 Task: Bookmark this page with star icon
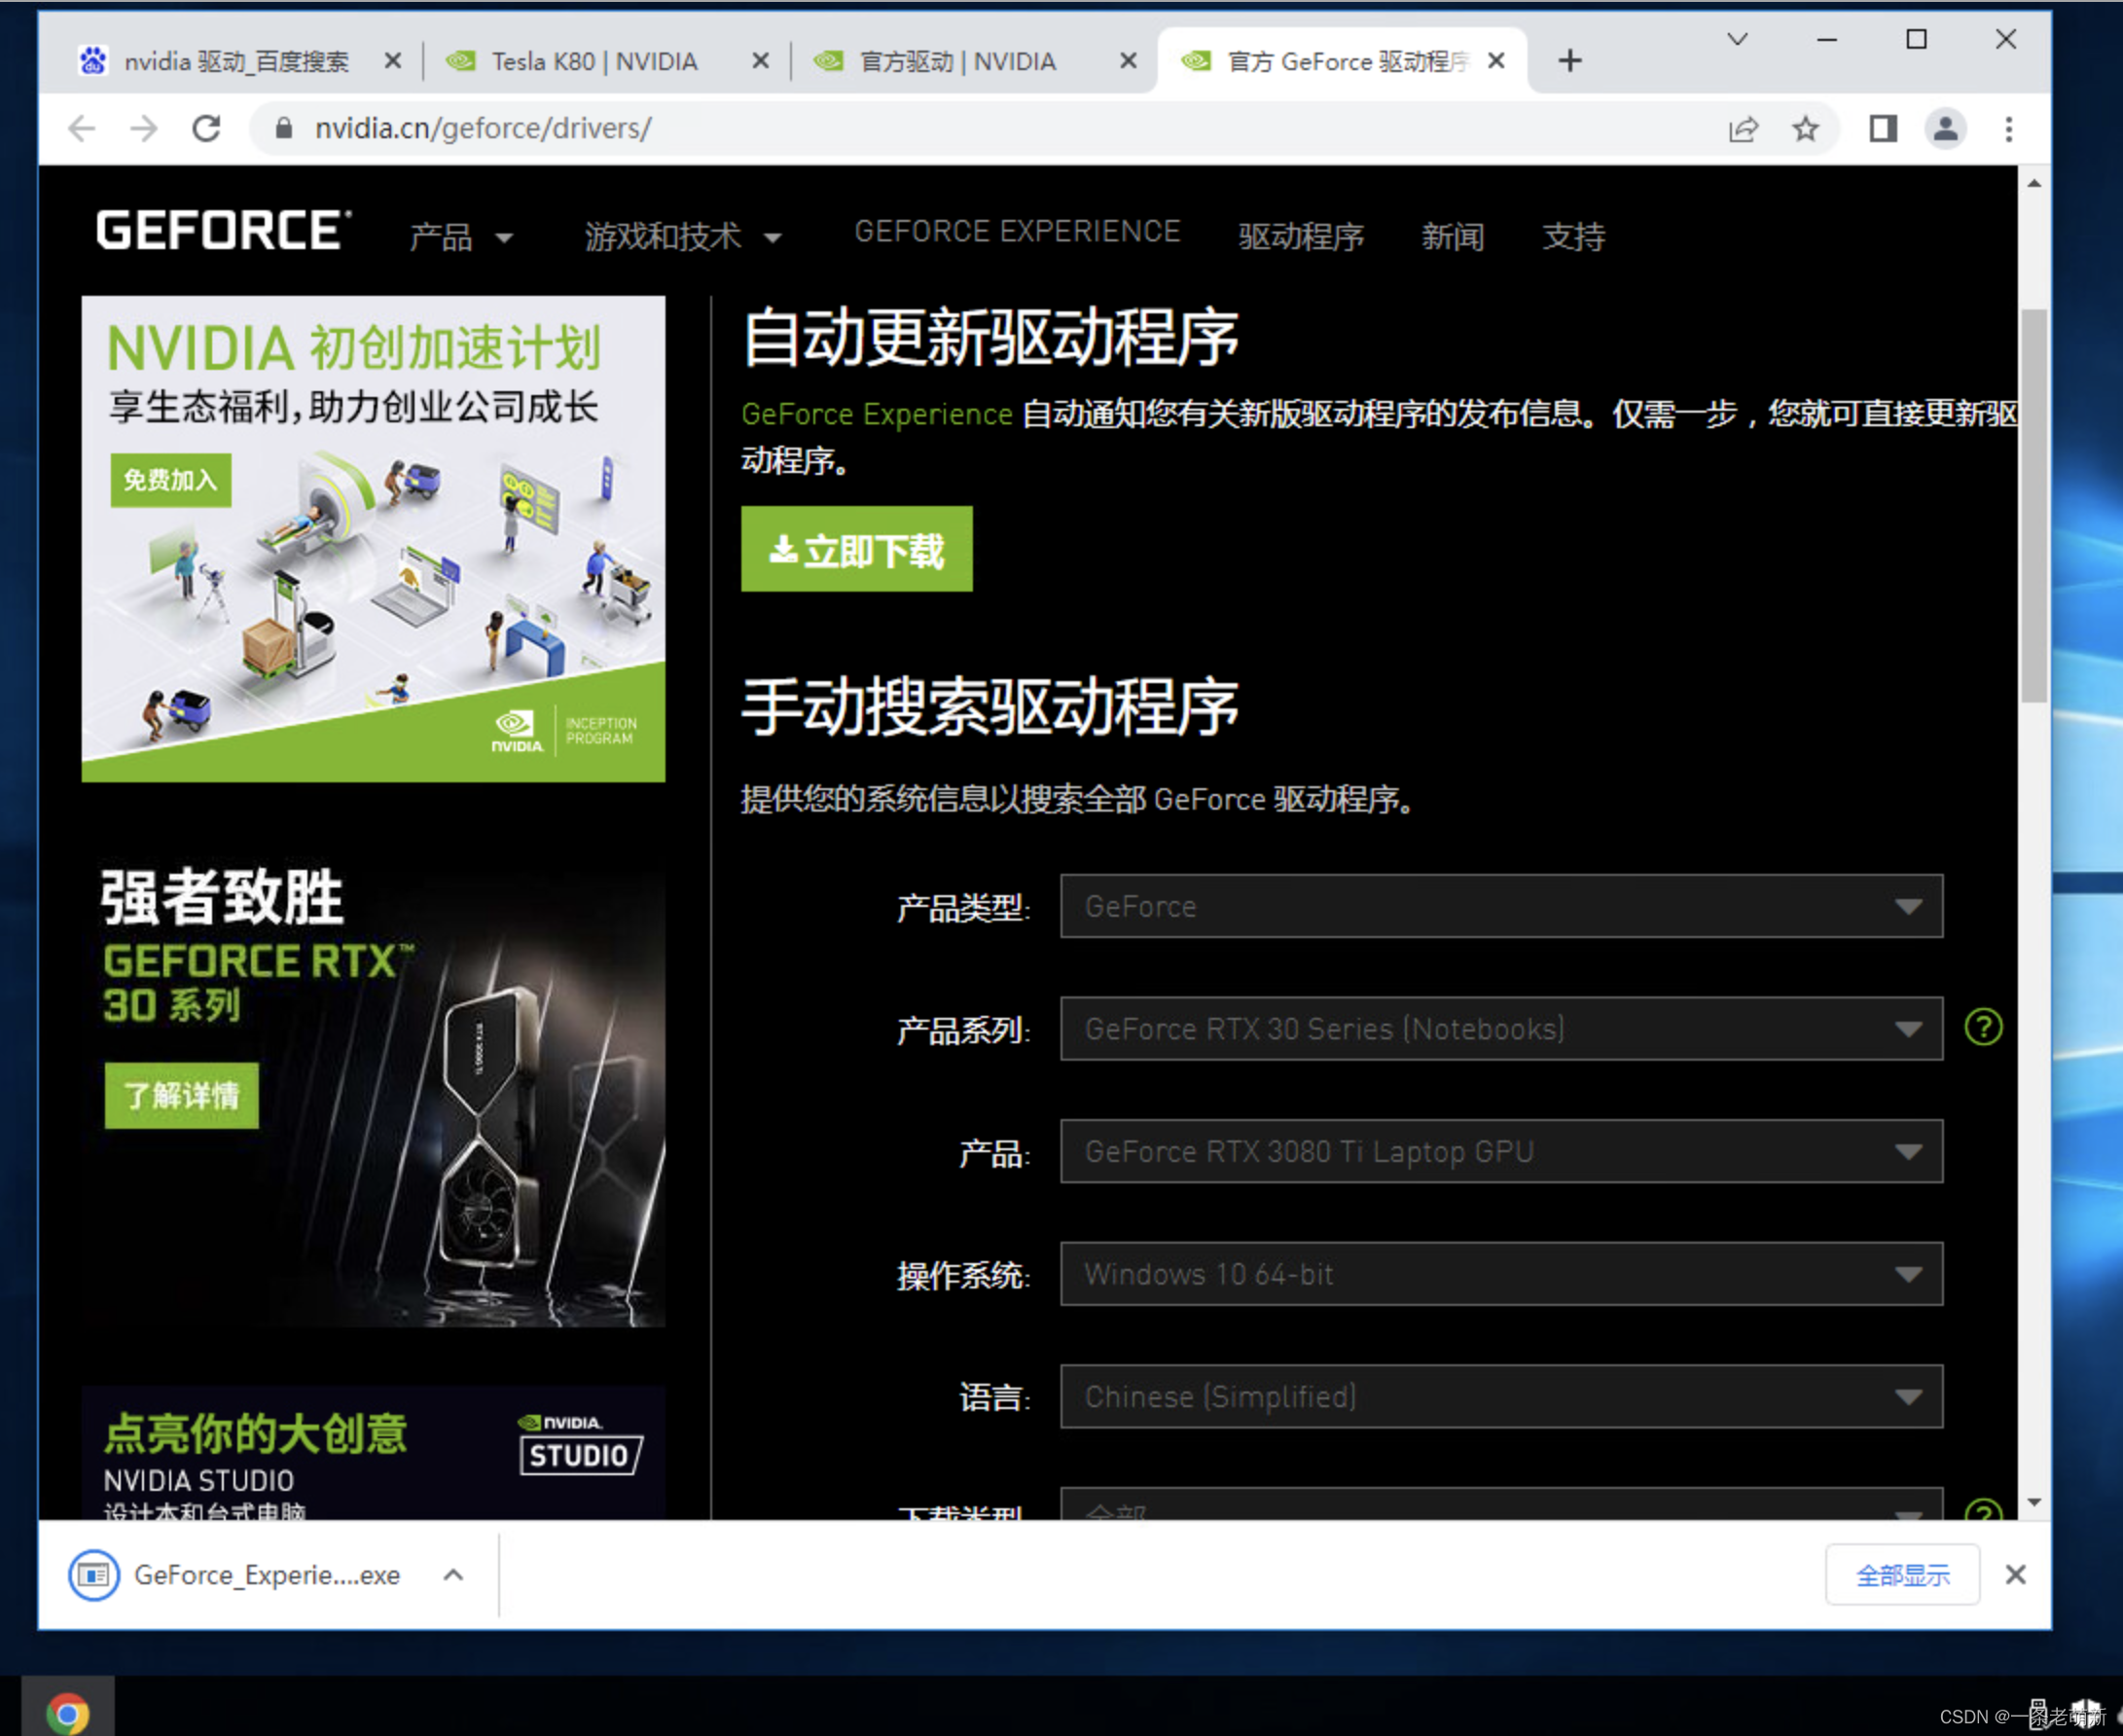pos(1805,128)
